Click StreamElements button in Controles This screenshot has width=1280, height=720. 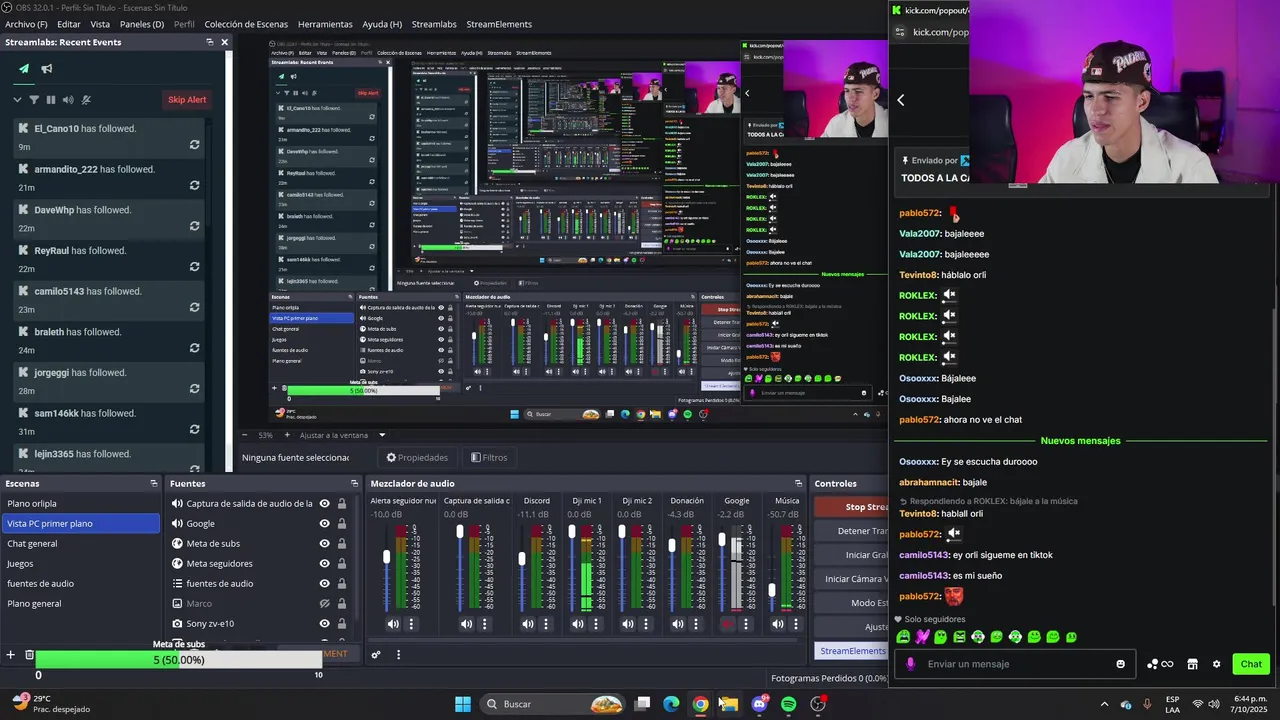coord(851,651)
